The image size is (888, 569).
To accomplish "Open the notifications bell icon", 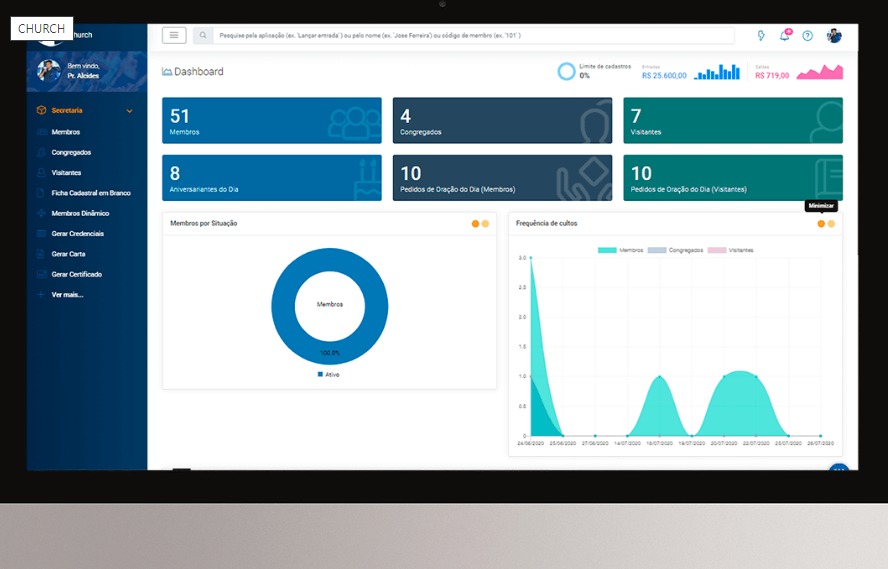I will [x=785, y=36].
